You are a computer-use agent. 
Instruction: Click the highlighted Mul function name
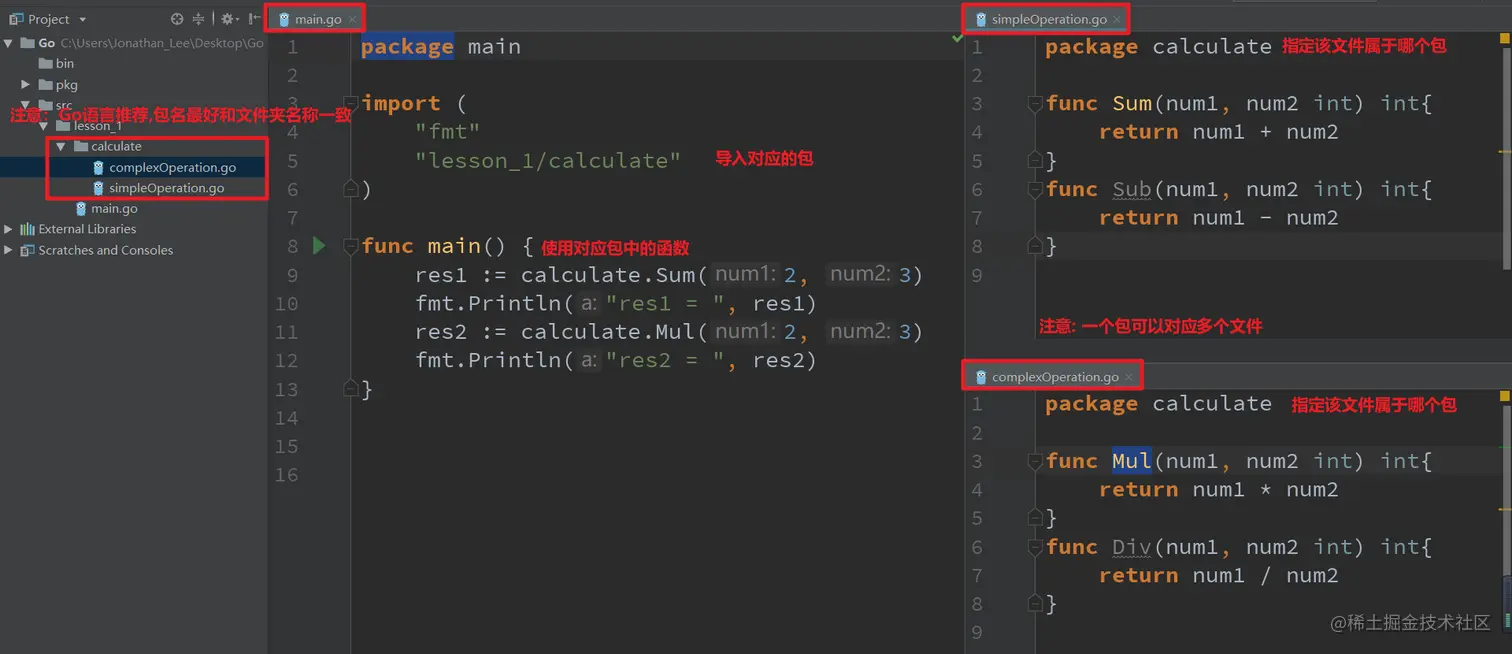click(x=1132, y=461)
